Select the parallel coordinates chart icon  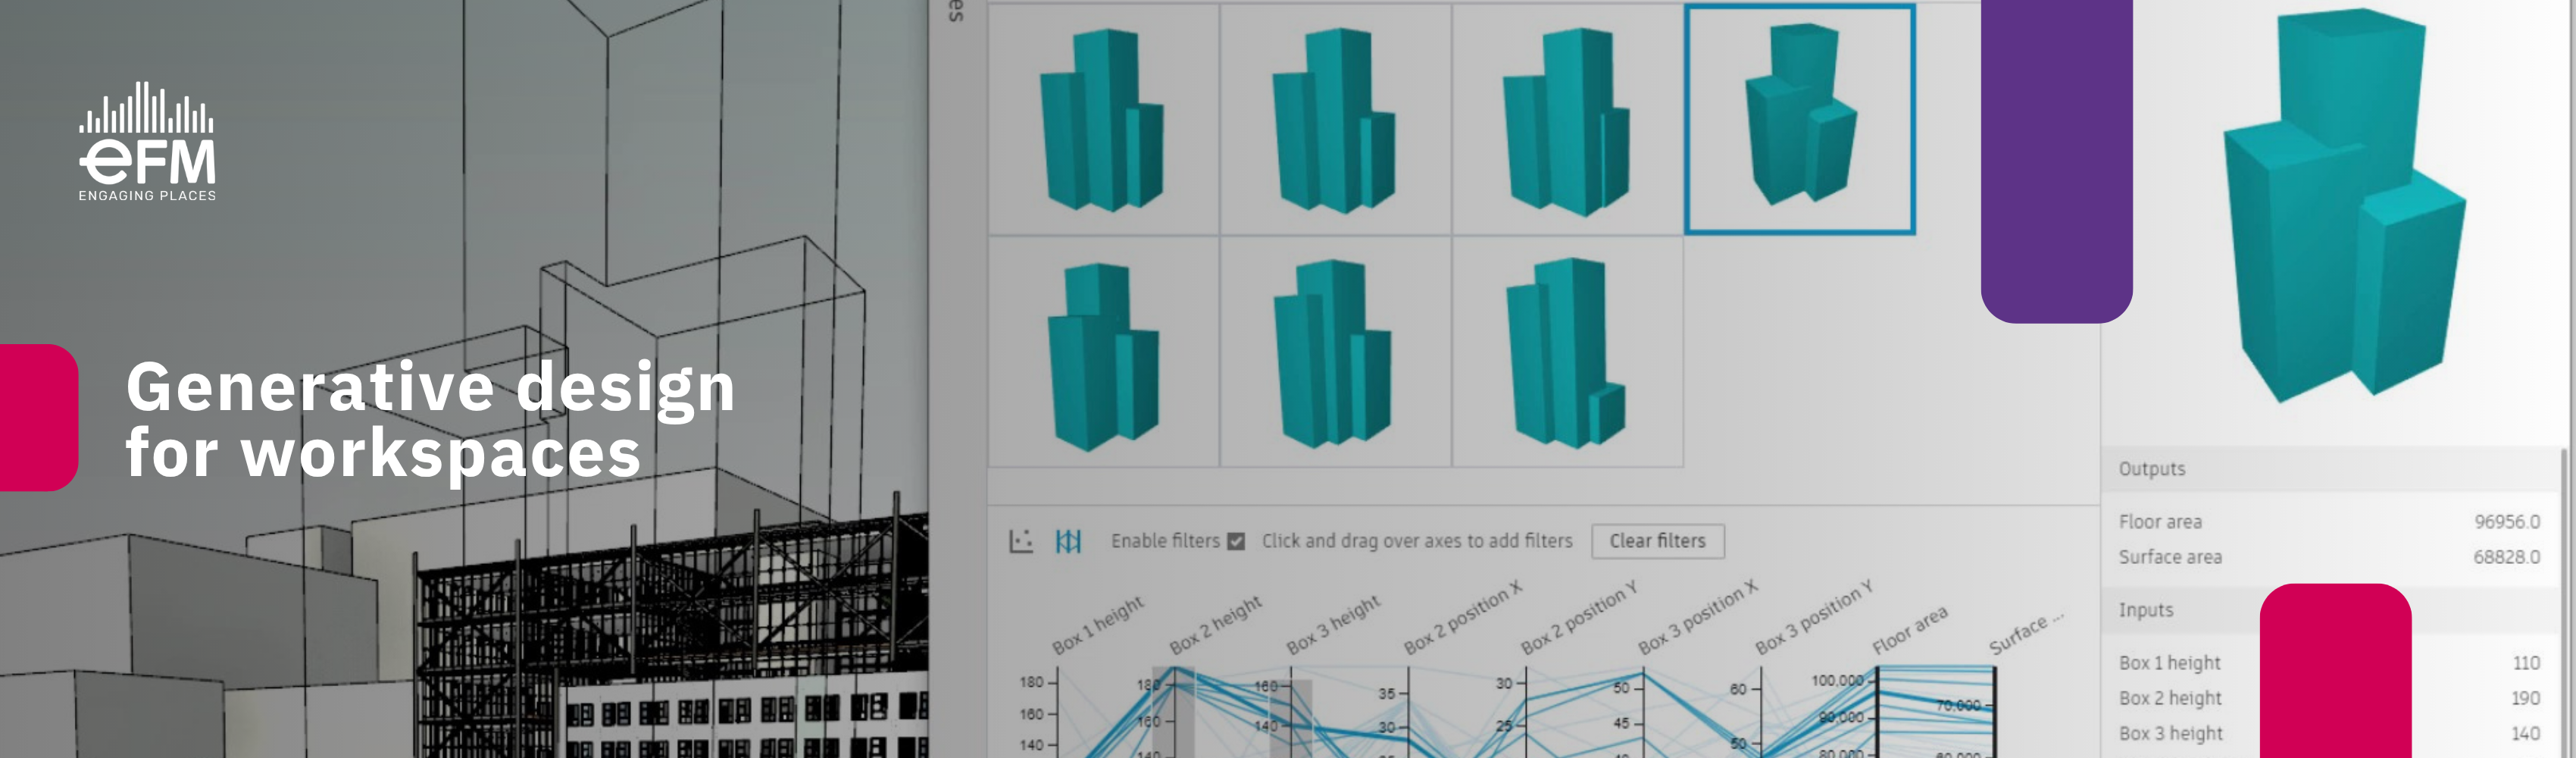1068,541
